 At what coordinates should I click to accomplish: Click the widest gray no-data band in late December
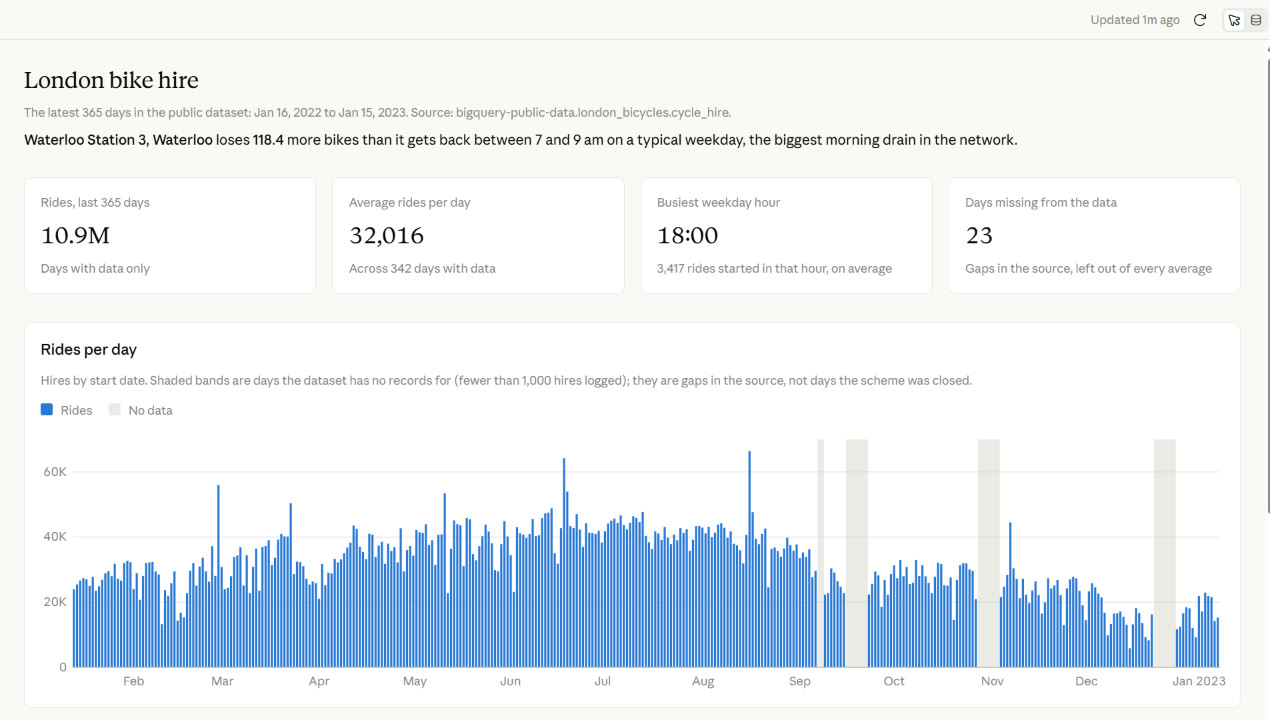coord(1165,553)
